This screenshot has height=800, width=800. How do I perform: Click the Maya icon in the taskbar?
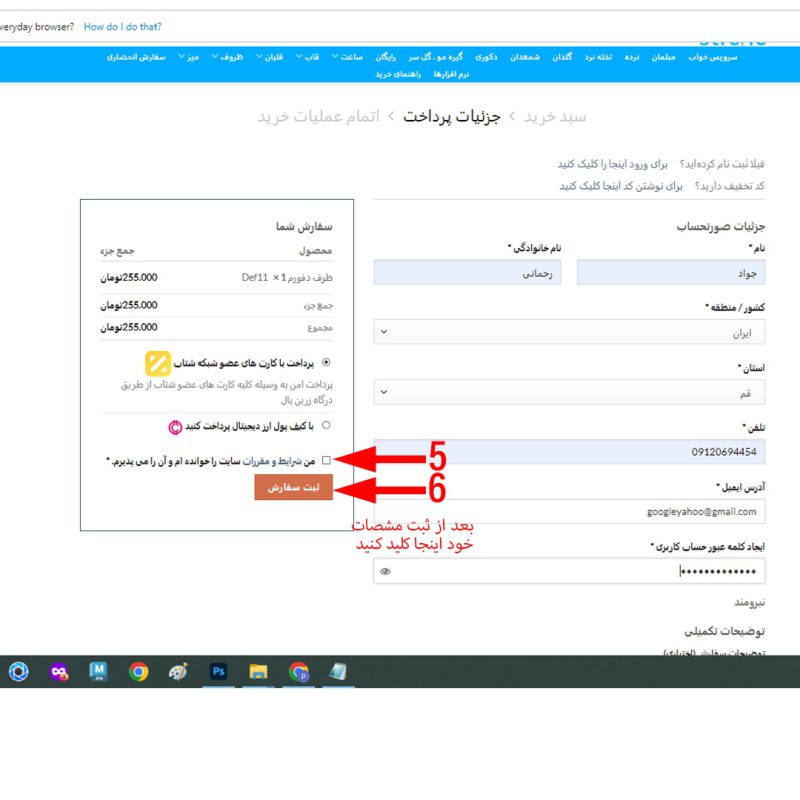(98, 672)
